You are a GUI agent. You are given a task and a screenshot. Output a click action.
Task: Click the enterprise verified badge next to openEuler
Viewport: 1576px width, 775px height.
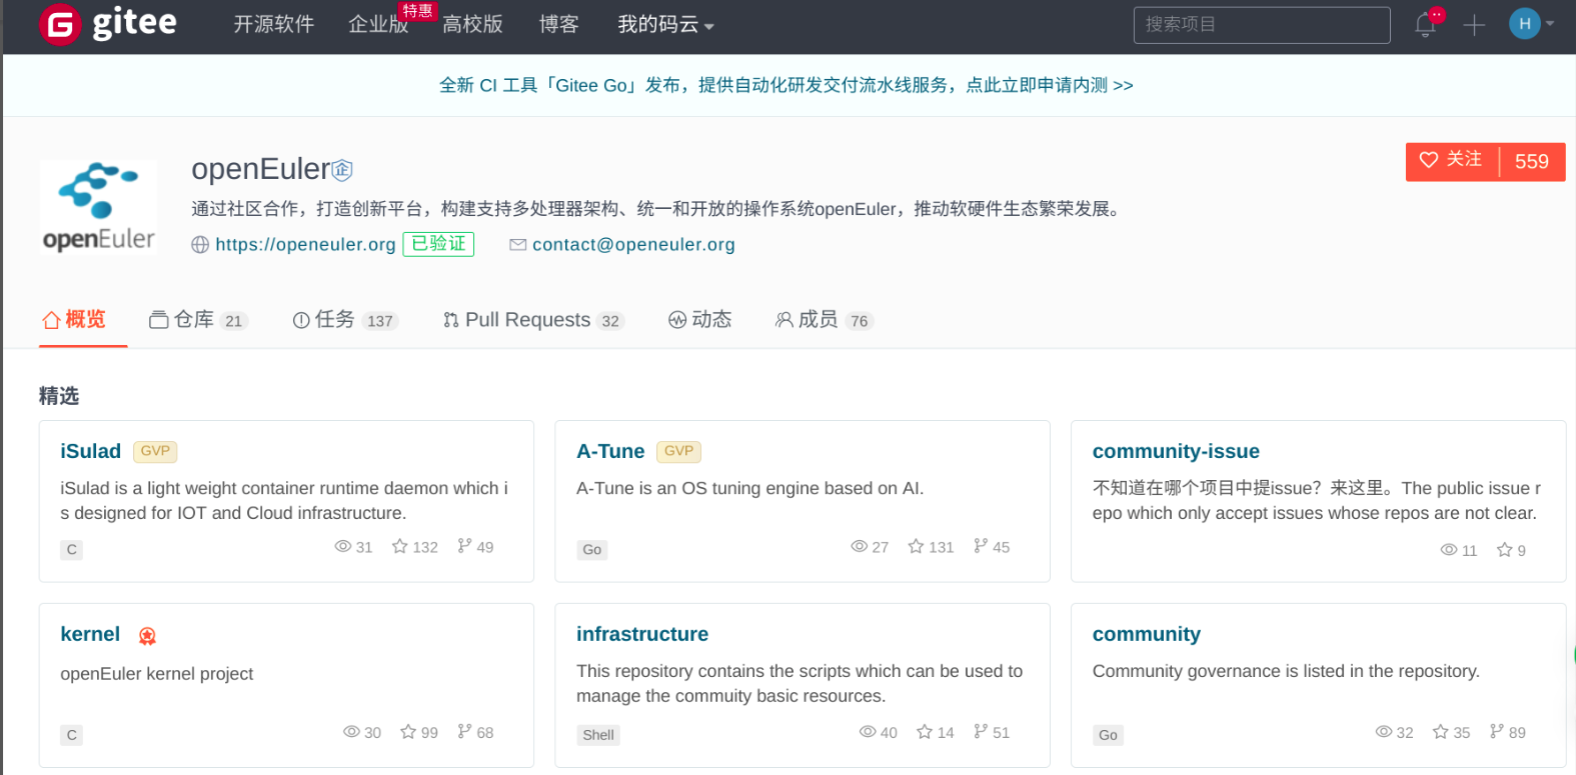[342, 170]
